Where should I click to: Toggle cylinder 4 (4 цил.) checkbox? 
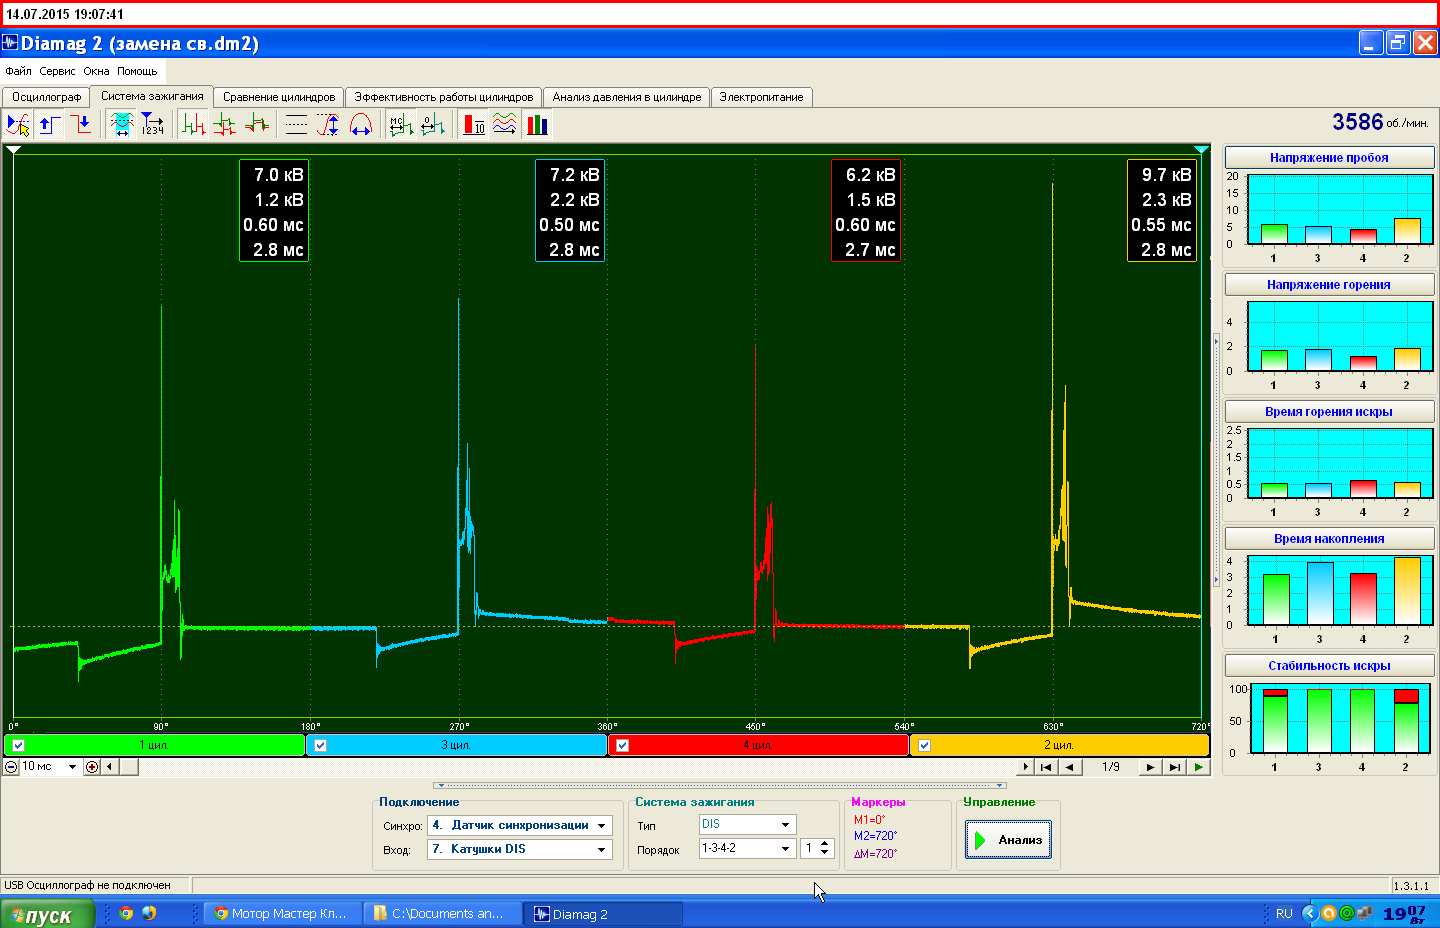622,745
